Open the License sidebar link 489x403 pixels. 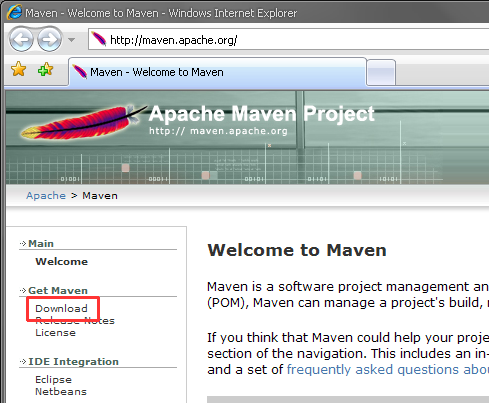(x=55, y=333)
